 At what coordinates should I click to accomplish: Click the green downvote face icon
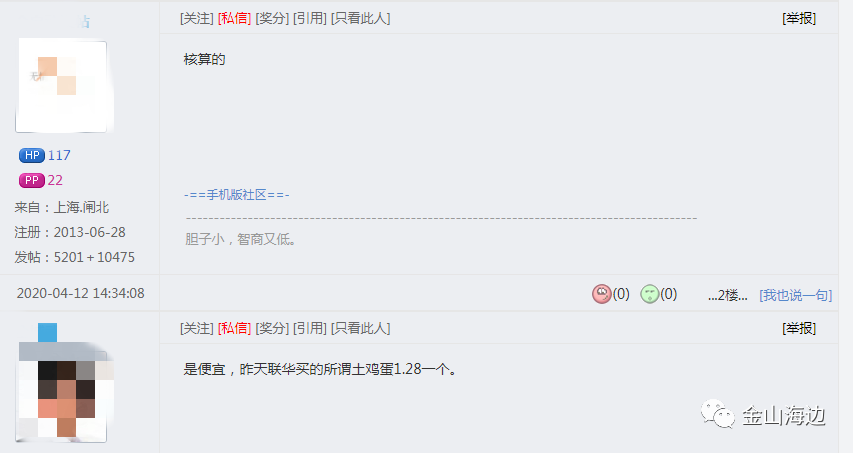coord(649,294)
